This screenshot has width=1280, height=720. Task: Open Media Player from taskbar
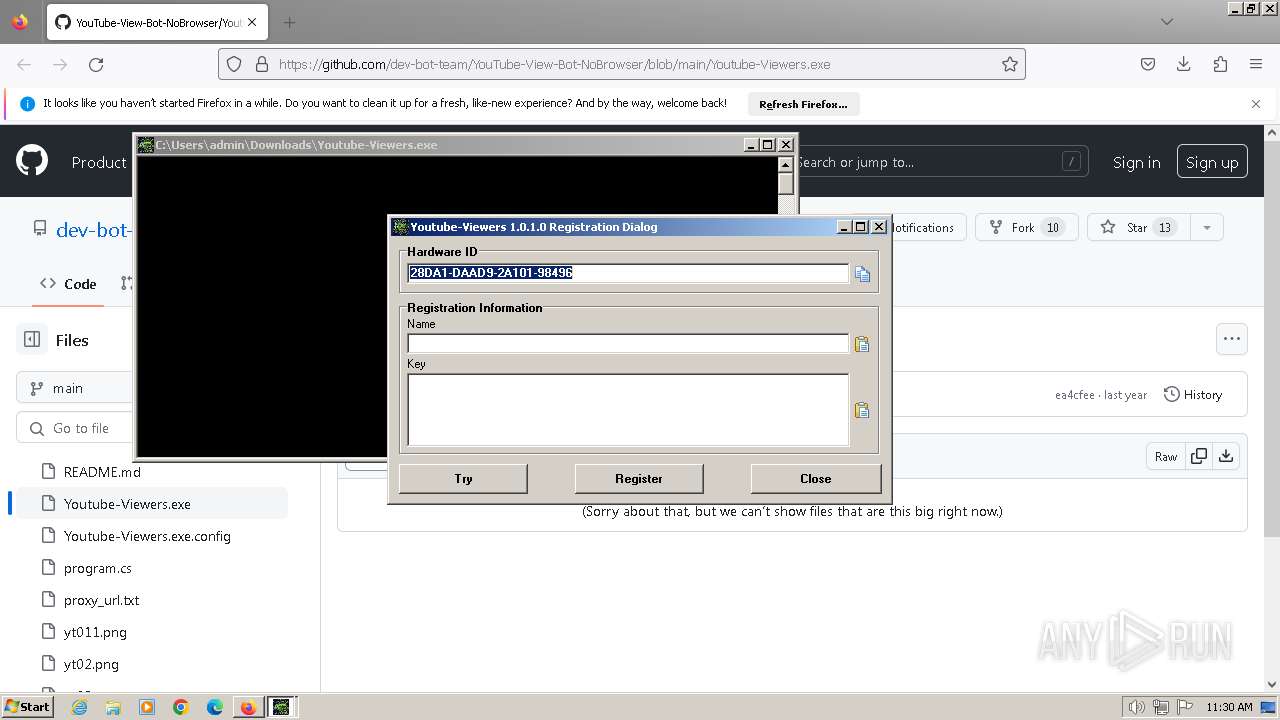[147, 707]
